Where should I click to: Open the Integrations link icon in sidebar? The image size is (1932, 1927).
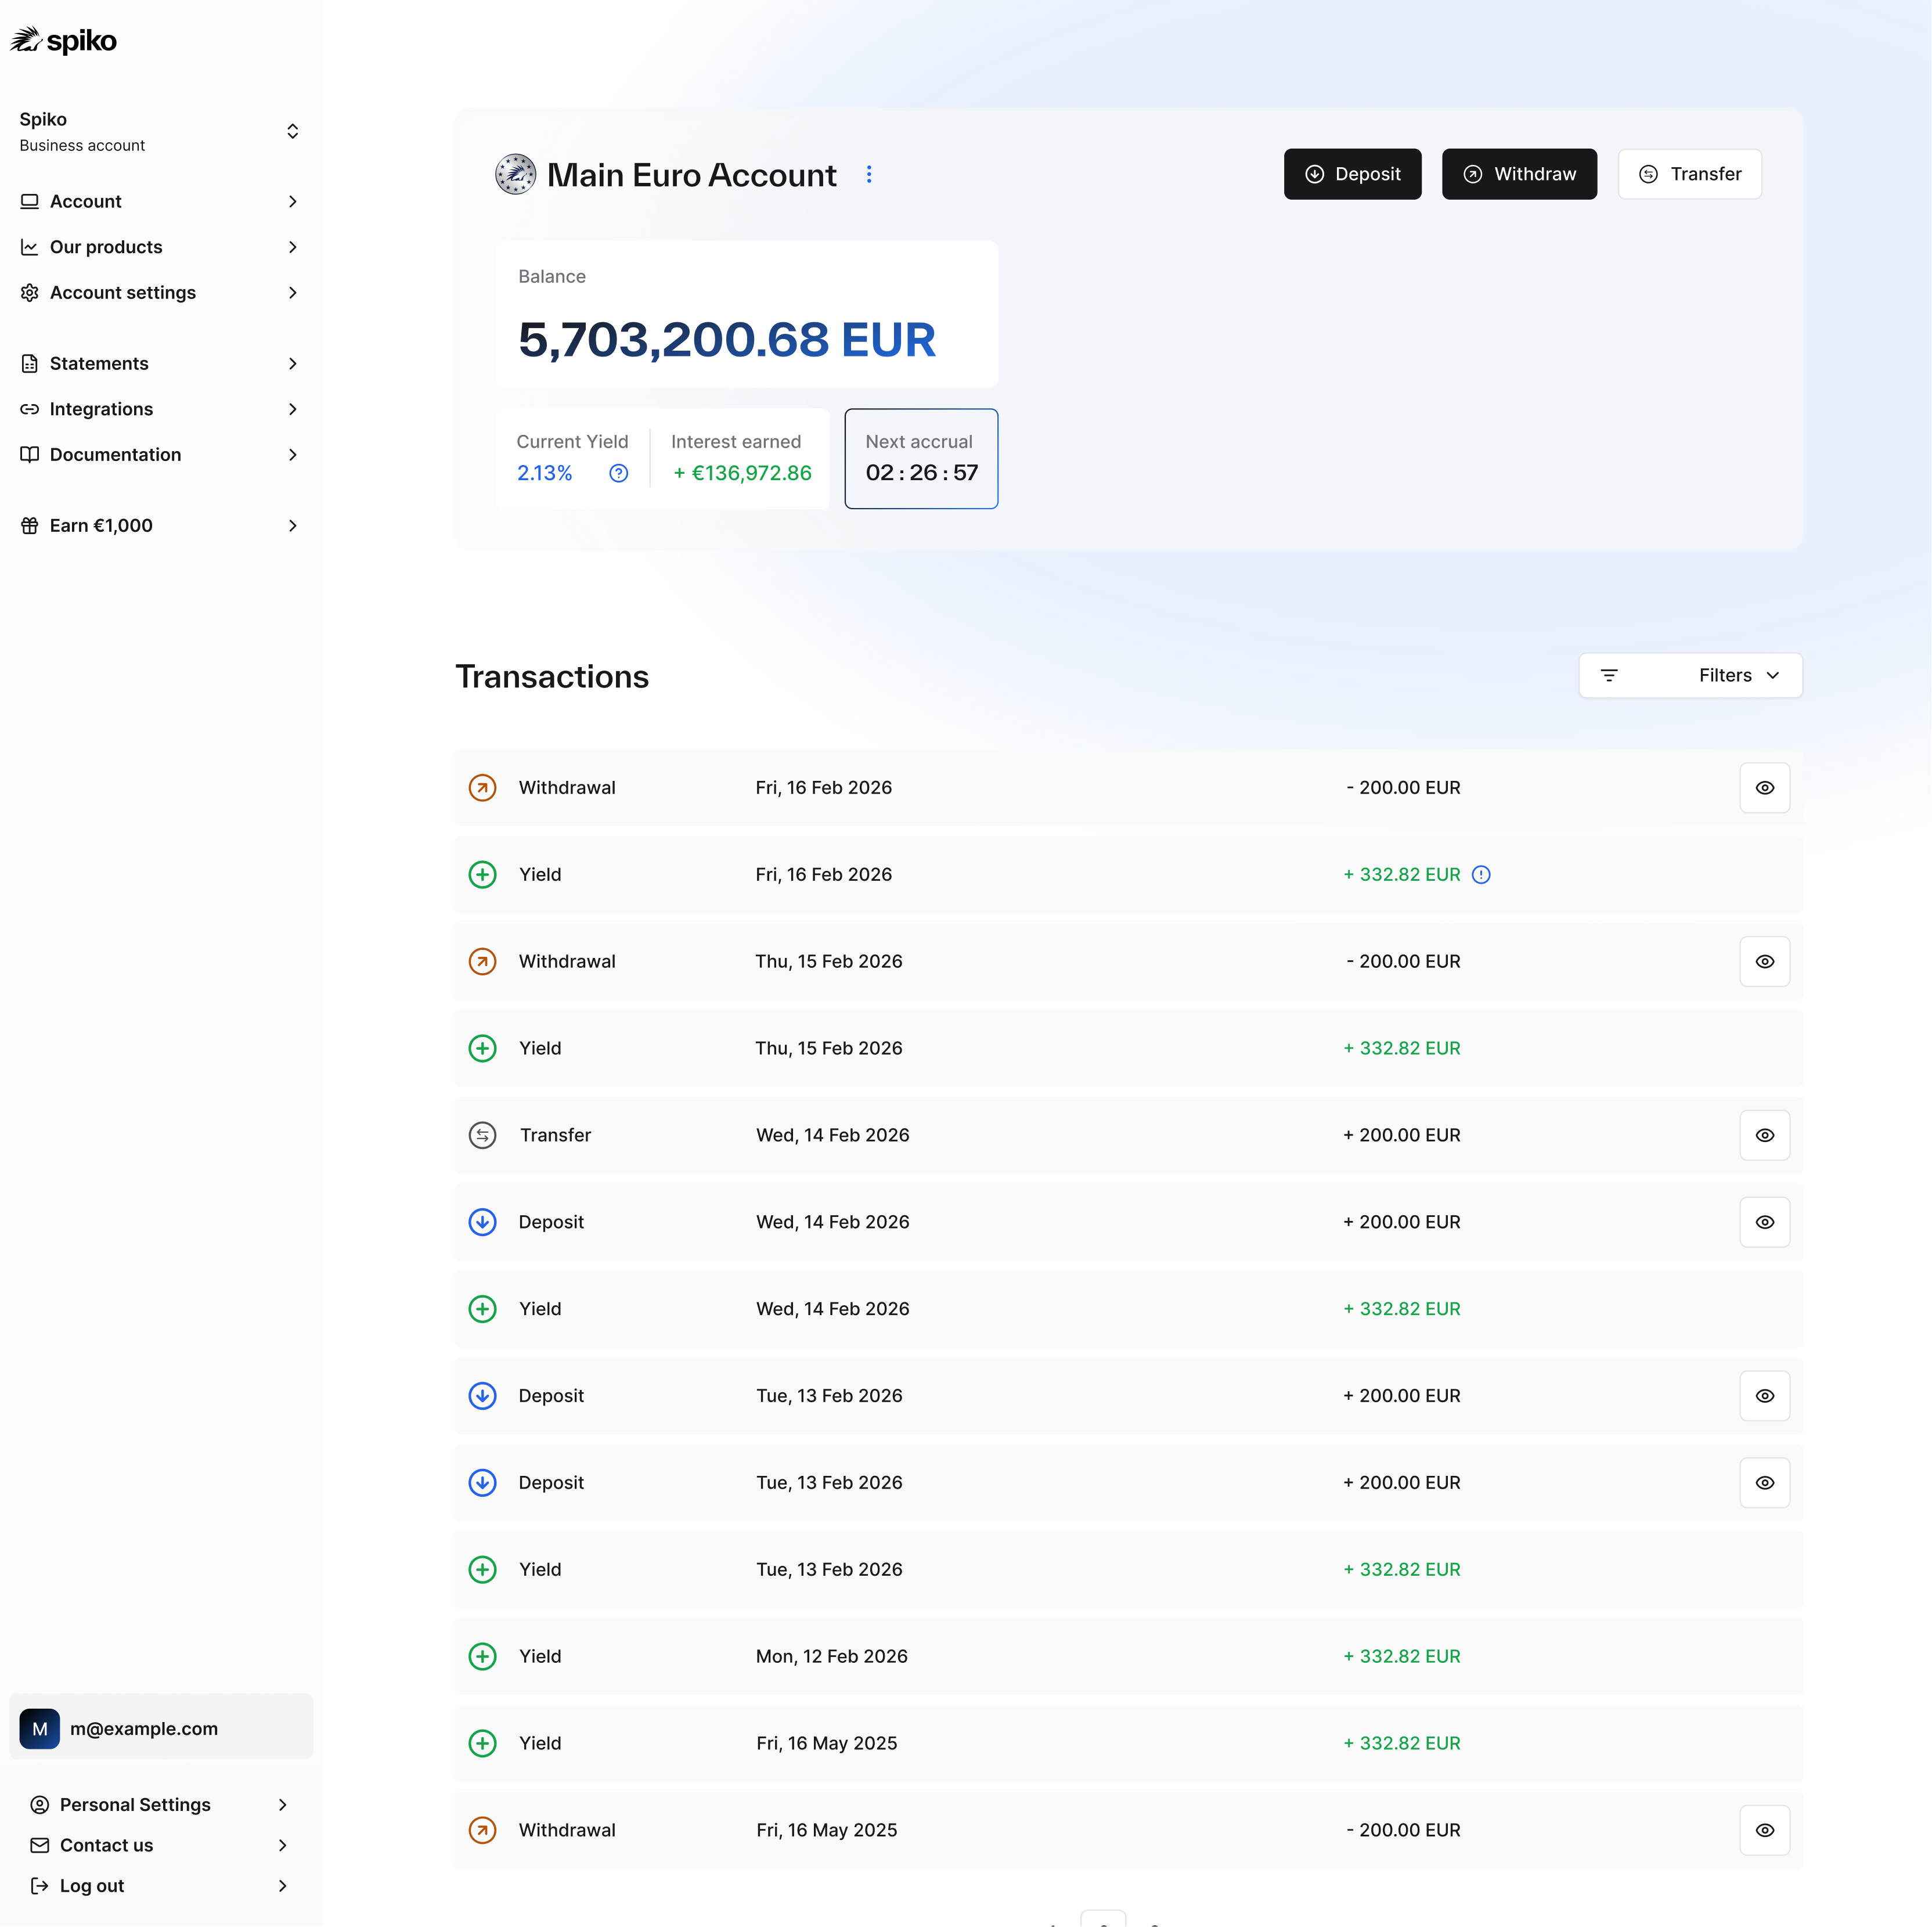click(x=29, y=409)
